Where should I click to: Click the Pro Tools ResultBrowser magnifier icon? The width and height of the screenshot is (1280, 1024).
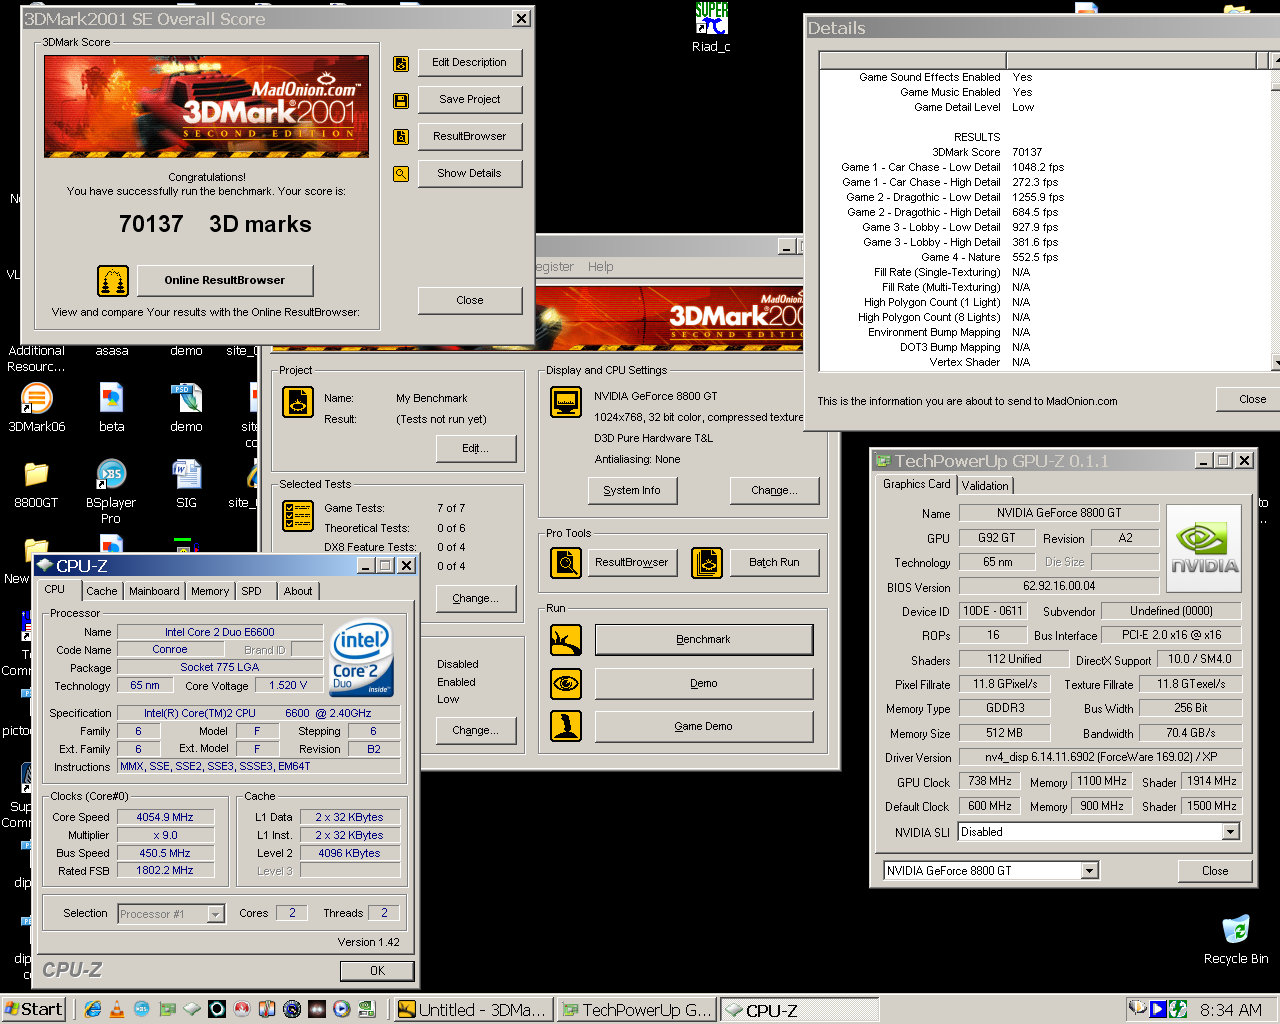point(566,563)
